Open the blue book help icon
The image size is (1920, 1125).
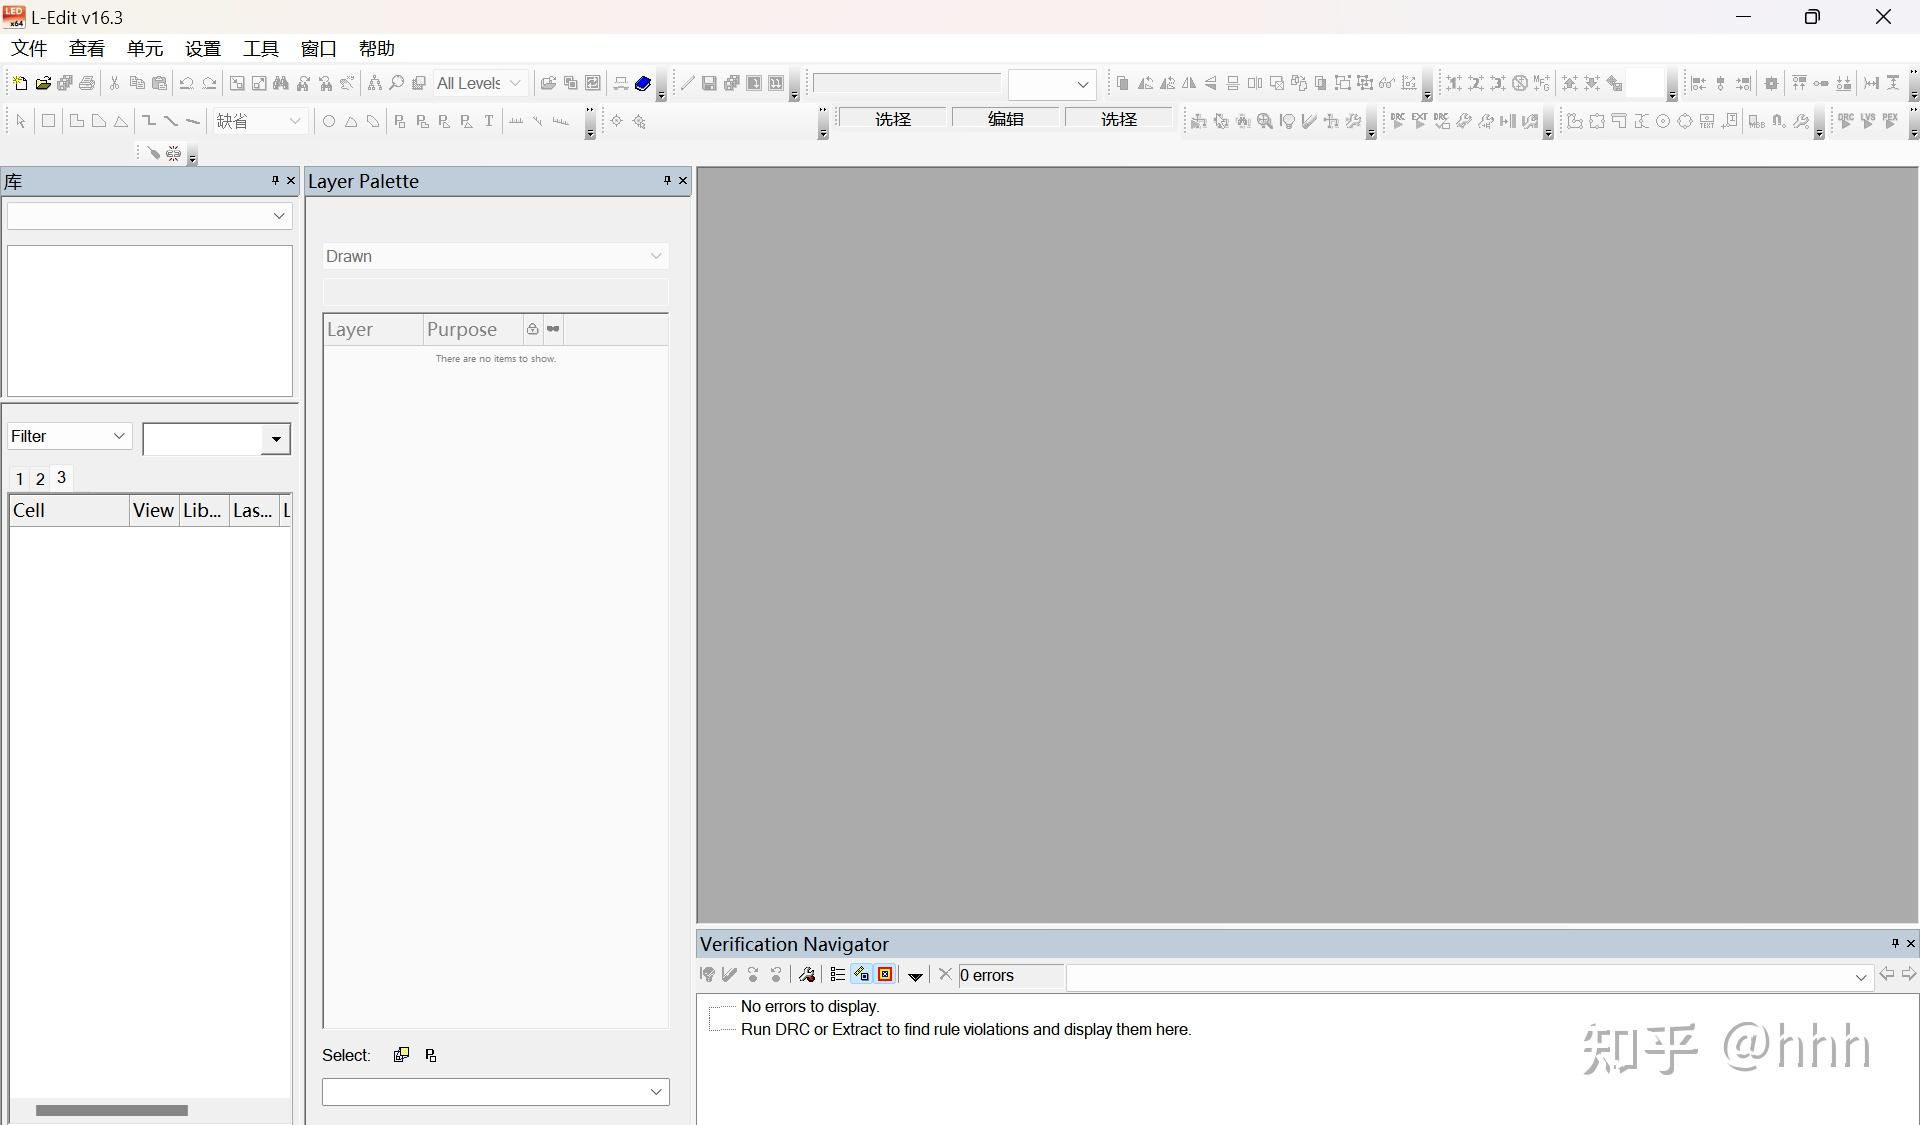(643, 83)
